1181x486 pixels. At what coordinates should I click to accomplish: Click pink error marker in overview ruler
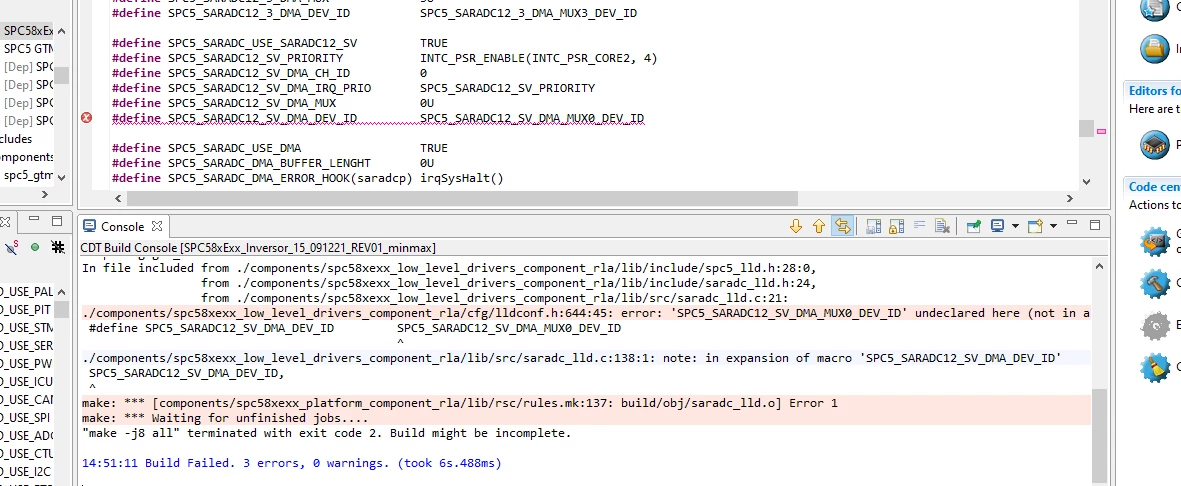[1101, 132]
